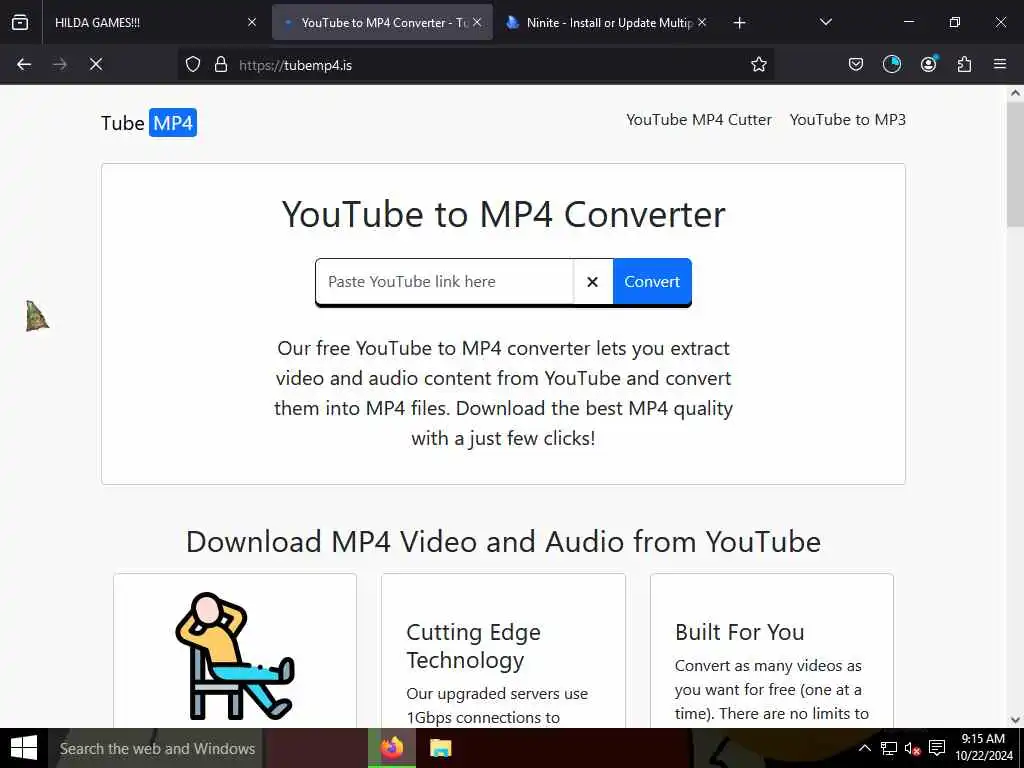Expand the list all tabs chevron
Viewport: 1024px width, 768px height.
[x=825, y=22]
